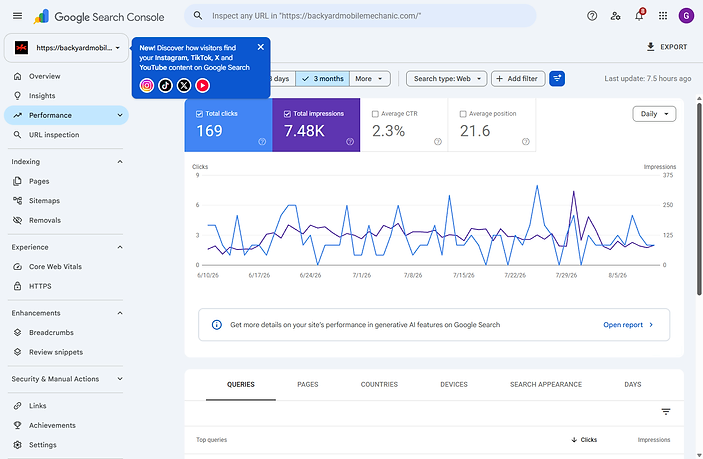Open Removals in the sidebar
703x459 pixels.
click(x=66, y=221)
